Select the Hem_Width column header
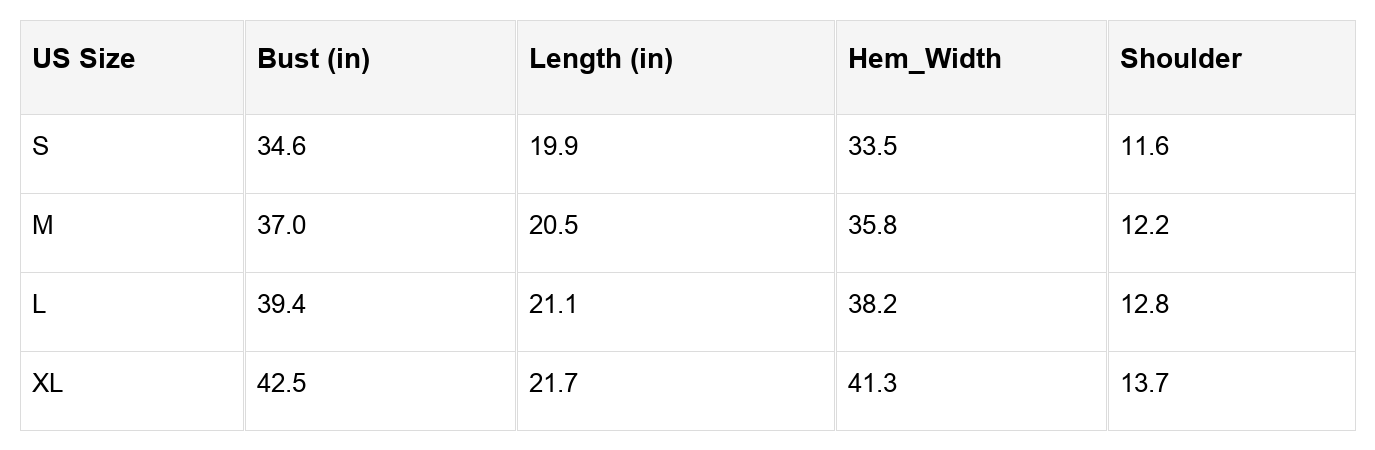1375x450 pixels. (x=924, y=60)
